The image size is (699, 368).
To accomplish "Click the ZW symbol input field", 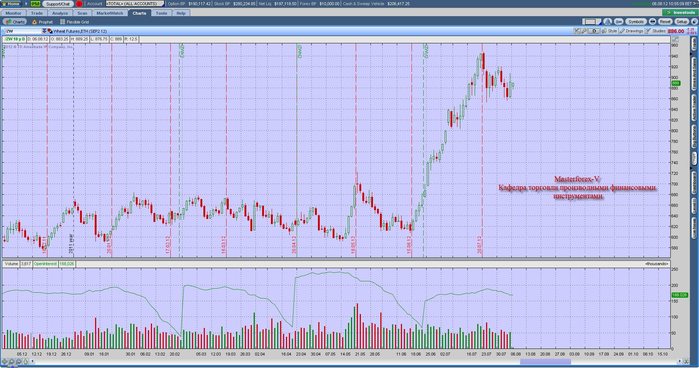I will pyautogui.click(x=23, y=31).
